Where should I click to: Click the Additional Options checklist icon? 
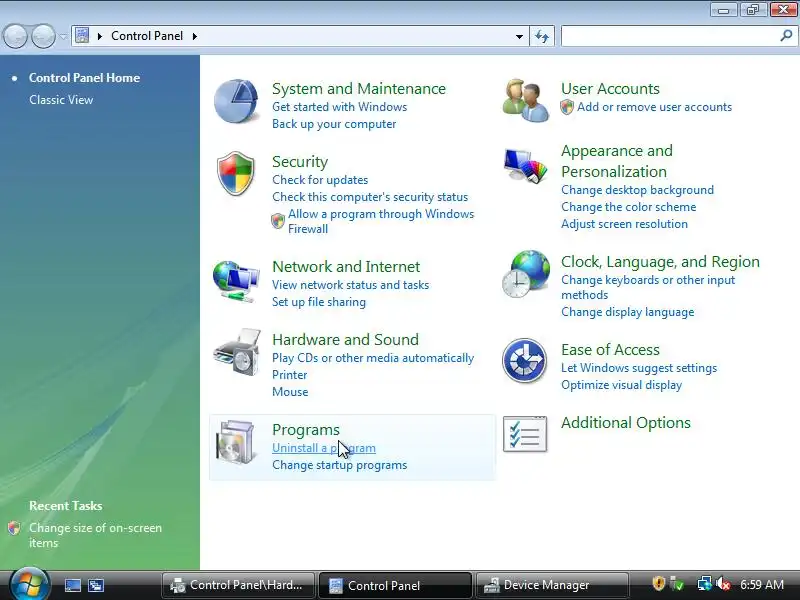pyautogui.click(x=524, y=434)
